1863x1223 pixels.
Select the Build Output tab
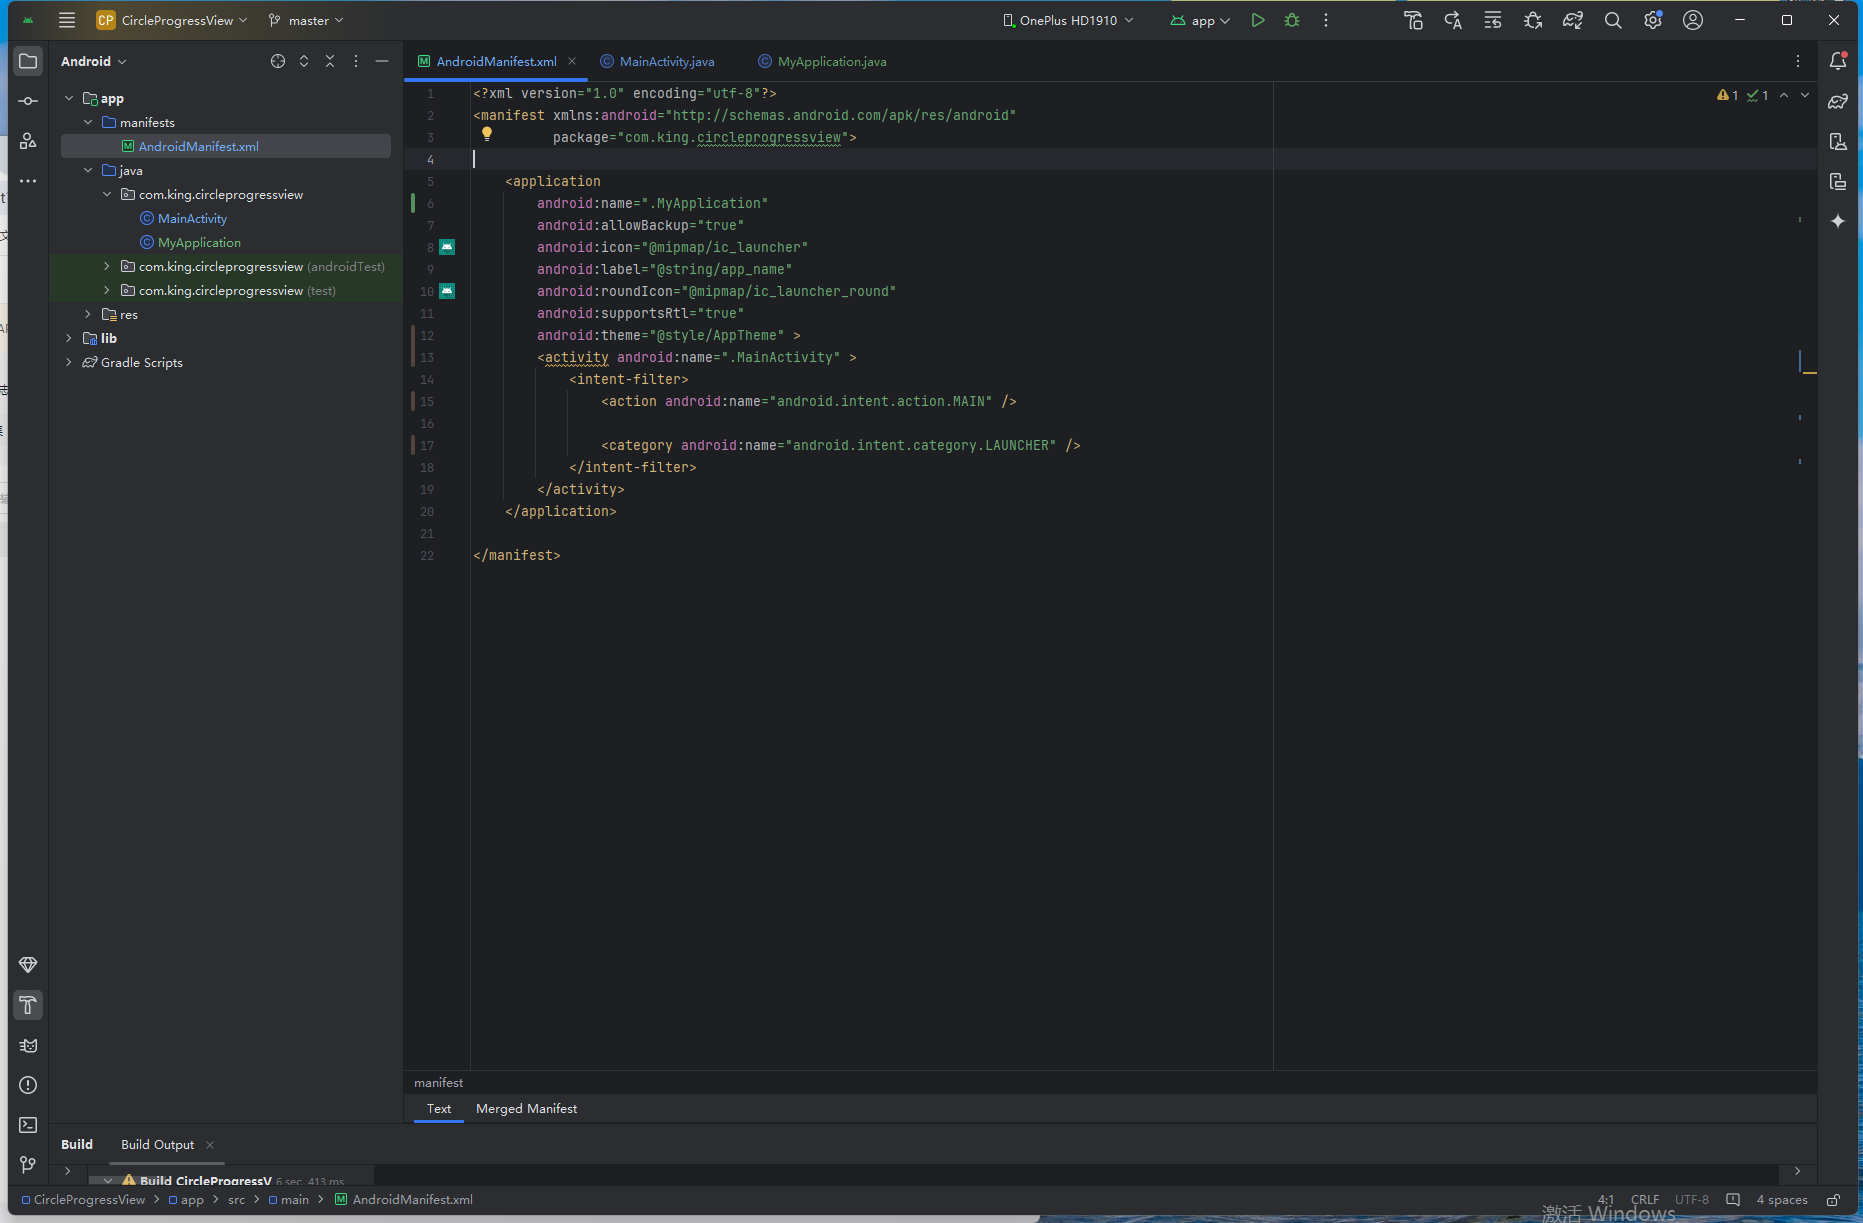coord(157,1144)
